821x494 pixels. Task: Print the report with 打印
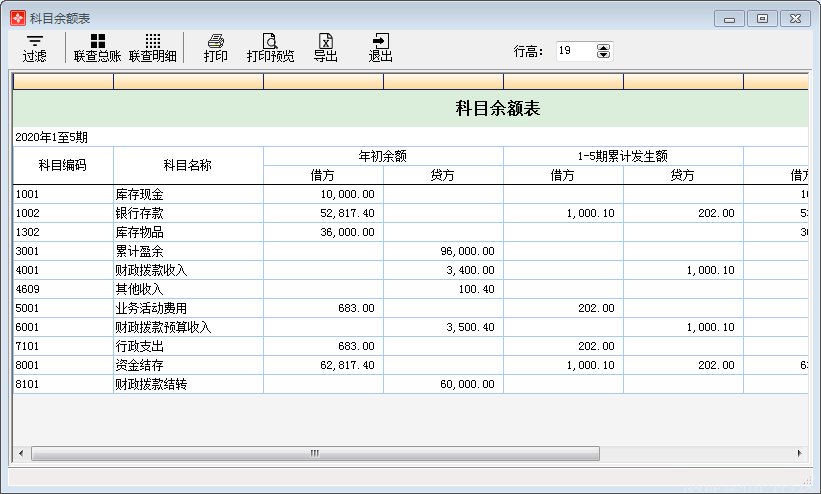(x=215, y=48)
